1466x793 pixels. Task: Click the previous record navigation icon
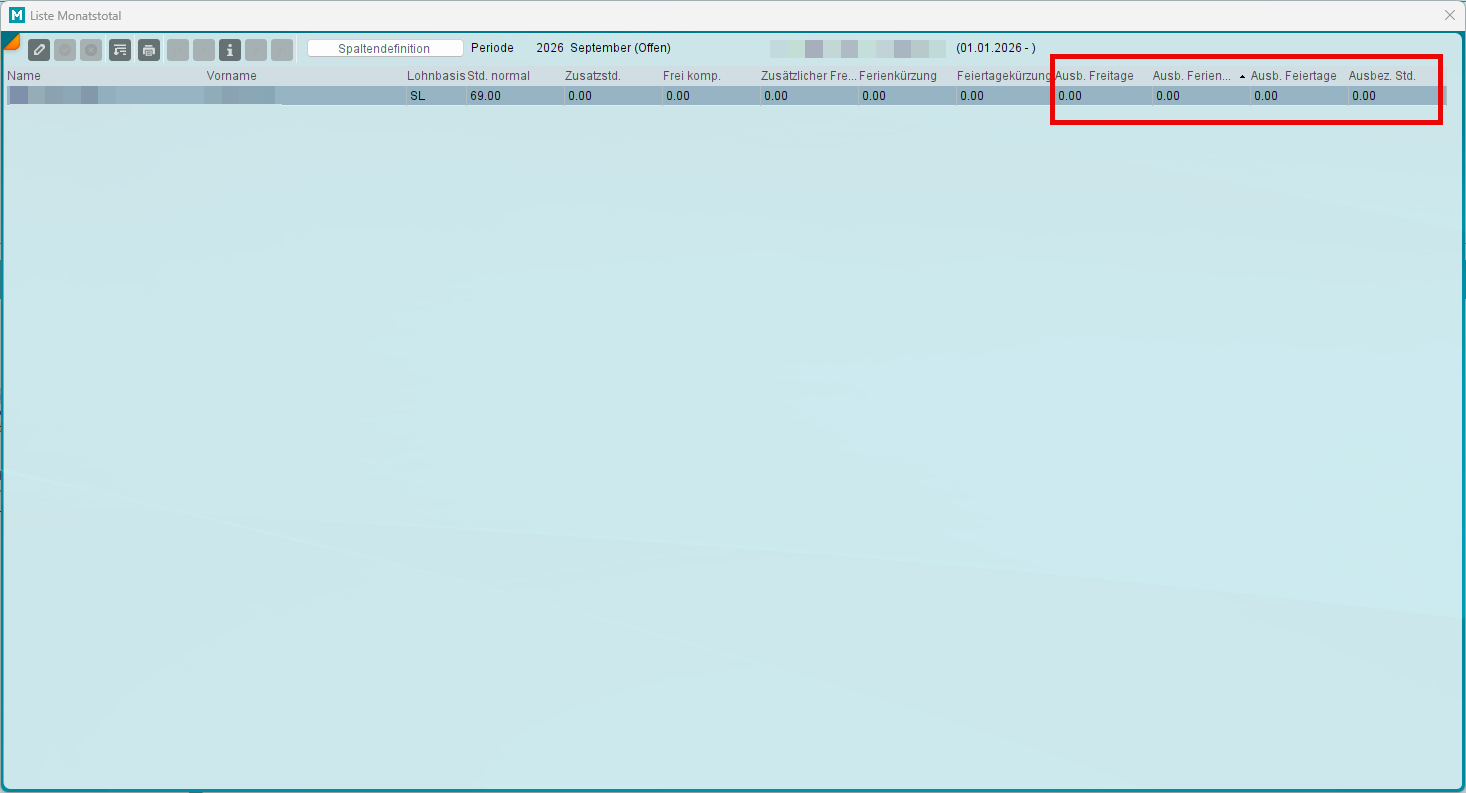(x=203, y=50)
